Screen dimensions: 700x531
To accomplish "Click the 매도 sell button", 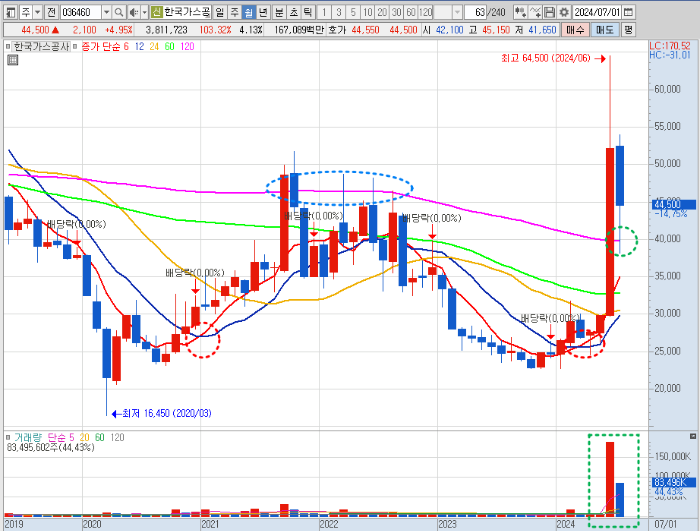I will click(605, 30).
